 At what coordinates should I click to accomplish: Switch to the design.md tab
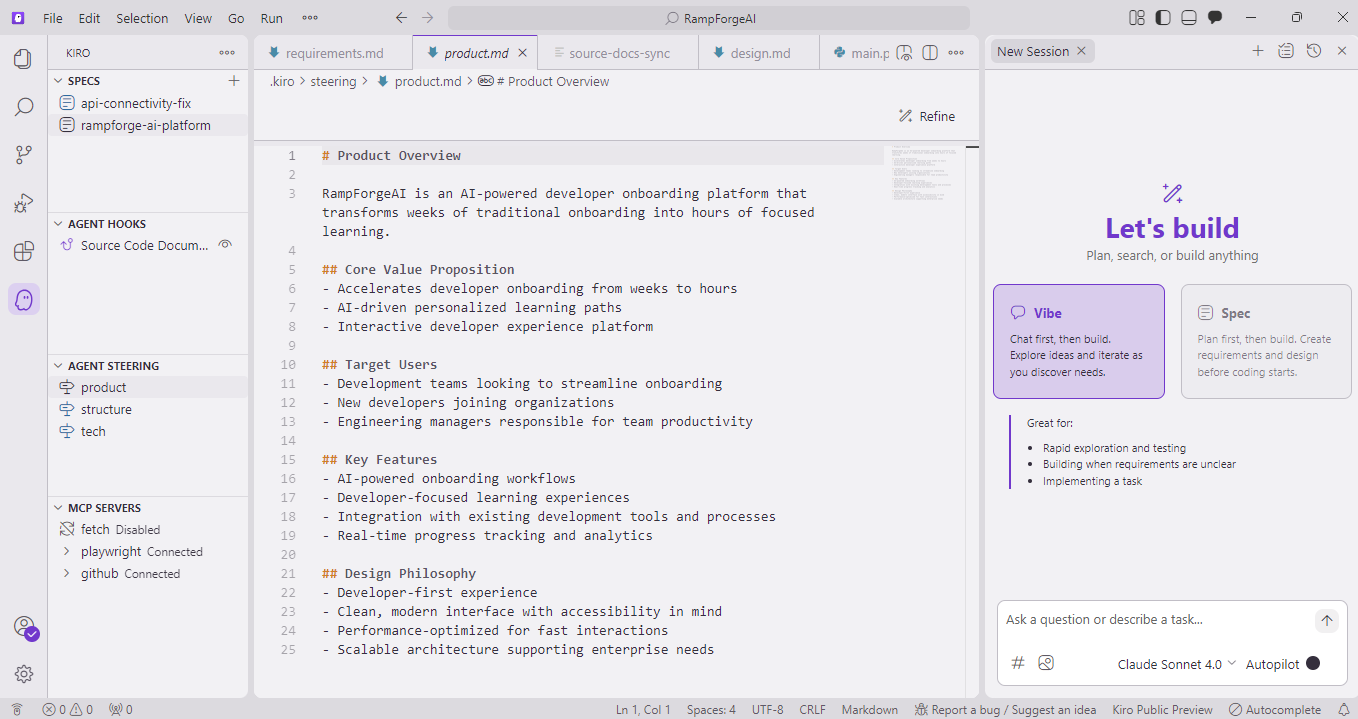click(x=759, y=53)
